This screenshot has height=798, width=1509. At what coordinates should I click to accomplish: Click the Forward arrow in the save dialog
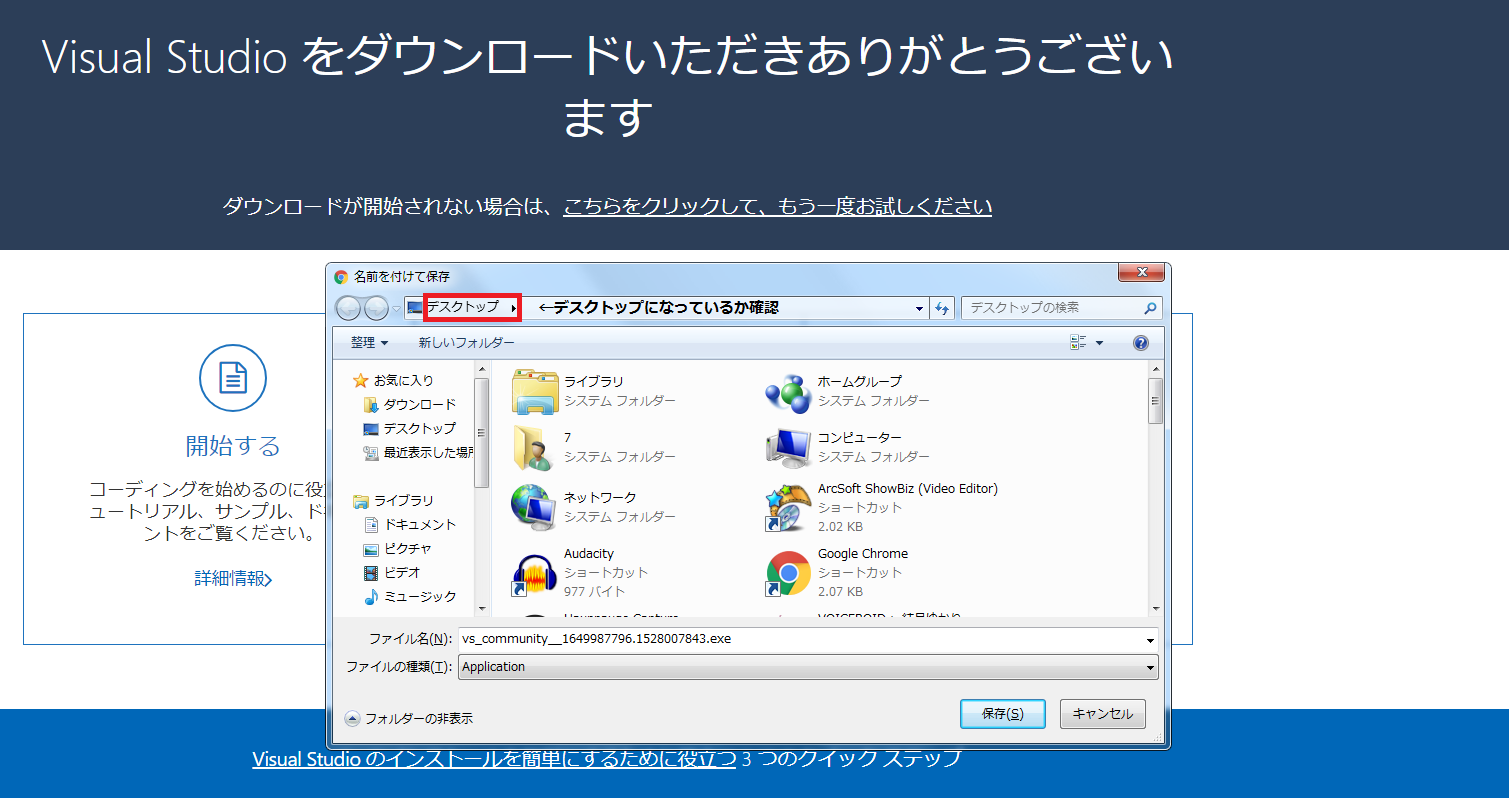[376, 308]
